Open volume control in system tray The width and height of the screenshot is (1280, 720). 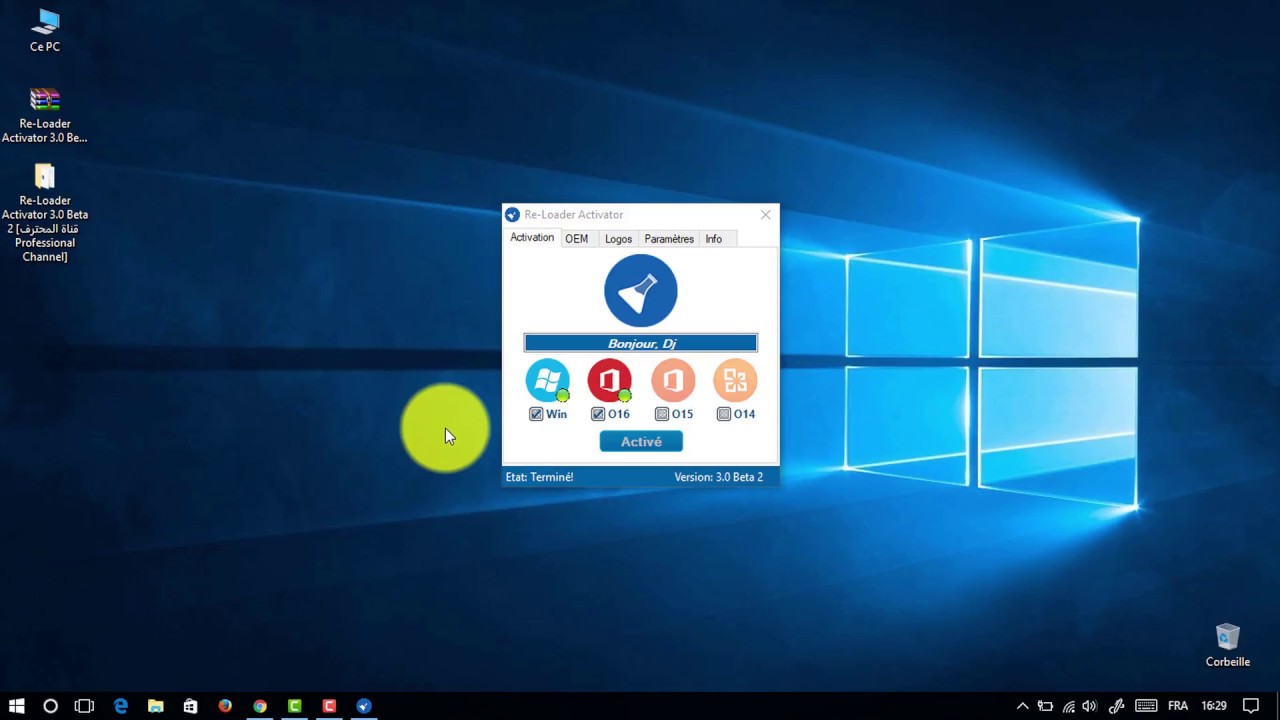click(1089, 706)
